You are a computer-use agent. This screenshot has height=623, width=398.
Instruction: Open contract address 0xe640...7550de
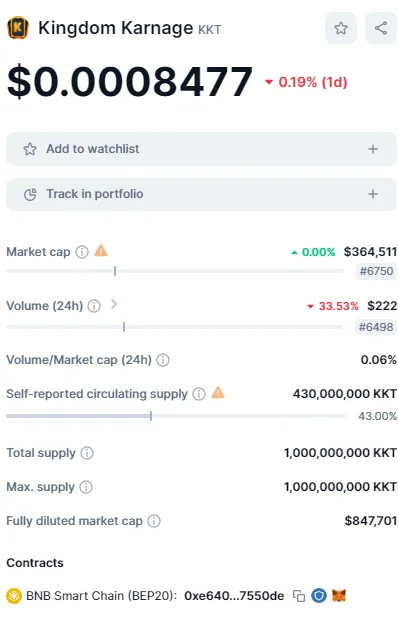[234, 596]
